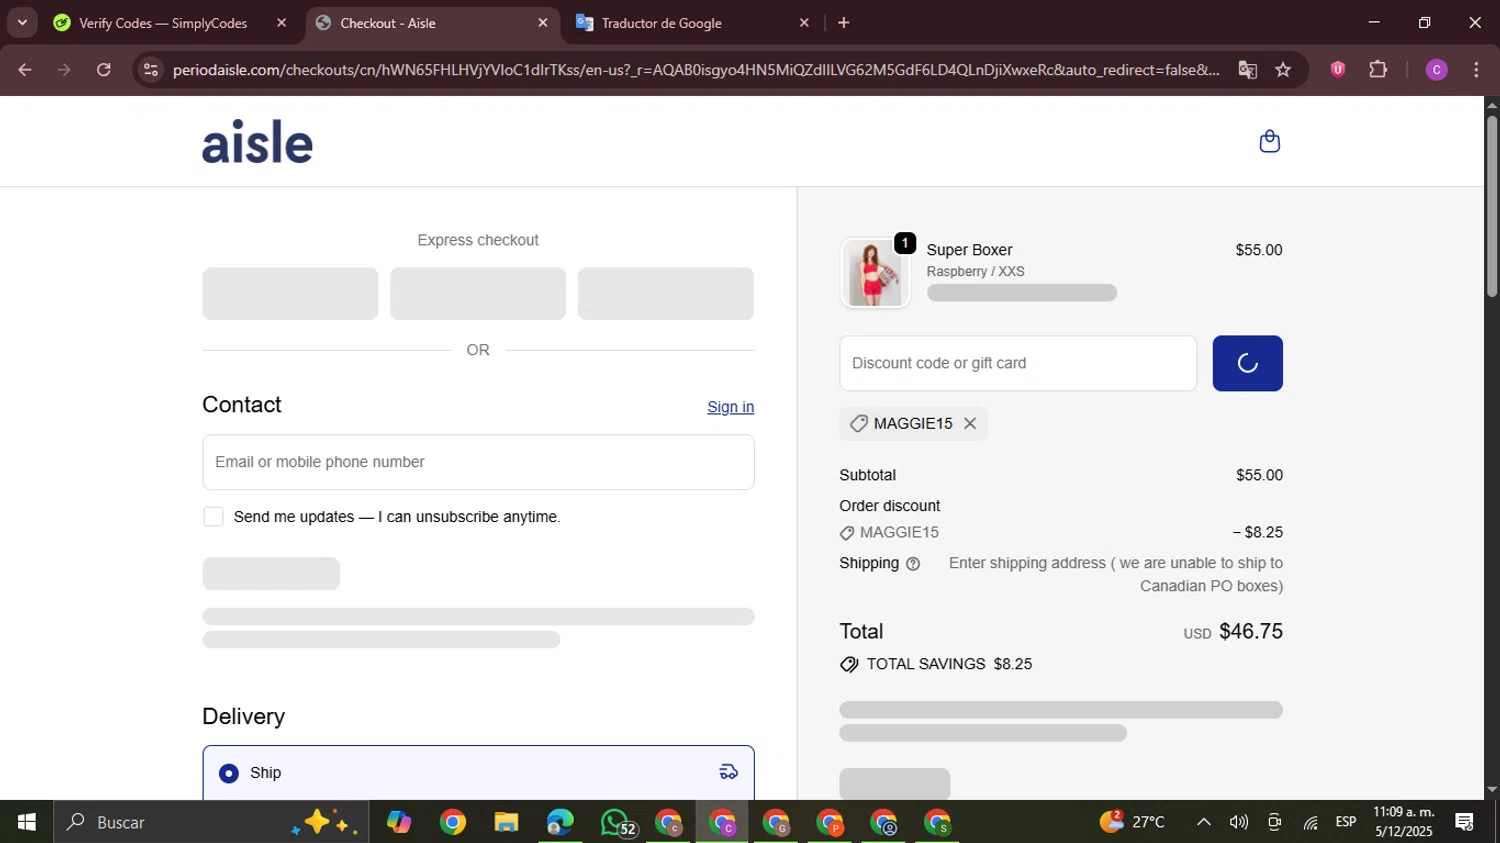Open the volume icon in system tray
1500x843 pixels.
(x=1238, y=822)
